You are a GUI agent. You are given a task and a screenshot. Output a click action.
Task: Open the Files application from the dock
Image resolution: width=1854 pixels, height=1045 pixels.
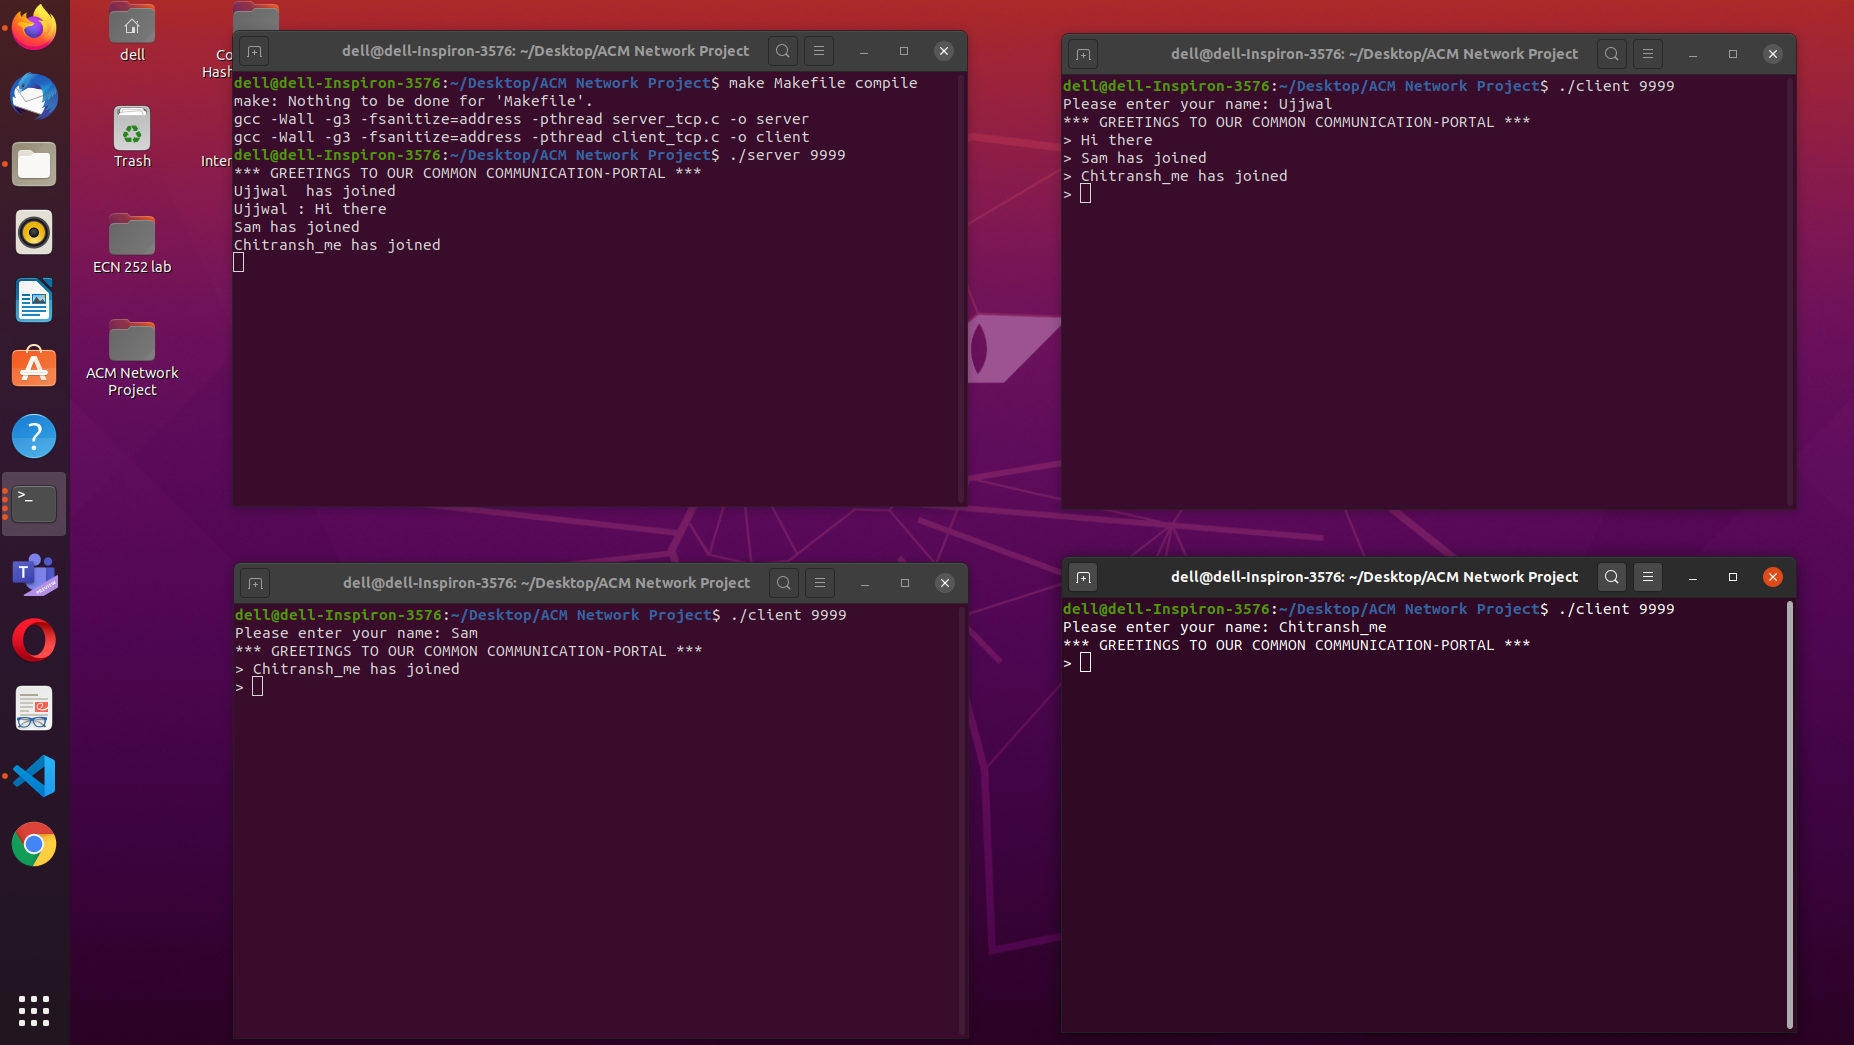(34, 164)
